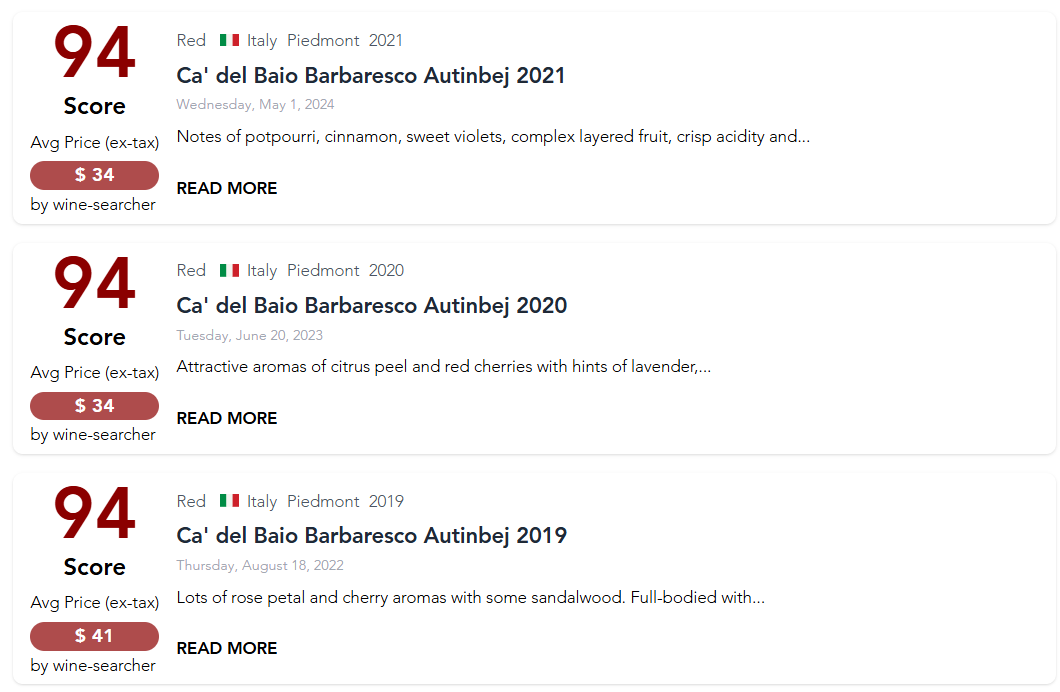The height and width of the screenshot is (692, 1060).
Task: Click the $ 34 price badge for 2021
Action: pos(94,175)
